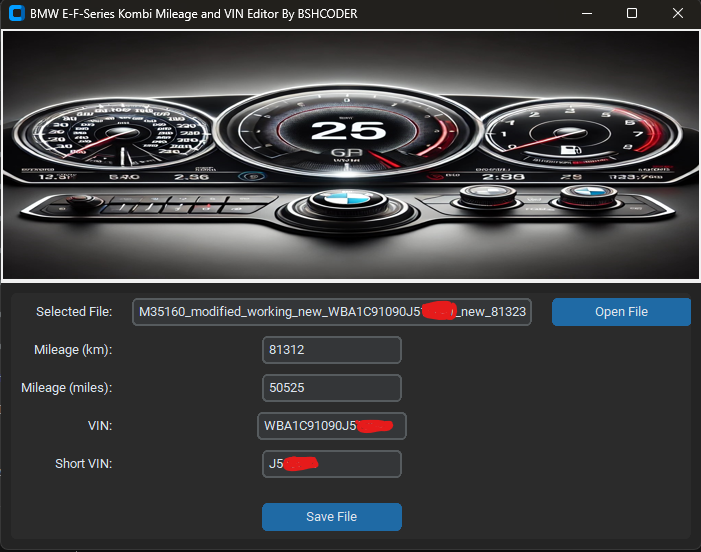Image resolution: width=701 pixels, height=552 pixels.
Task: Close the Kombi Mileage Editor window
Action: coord(678,14)
